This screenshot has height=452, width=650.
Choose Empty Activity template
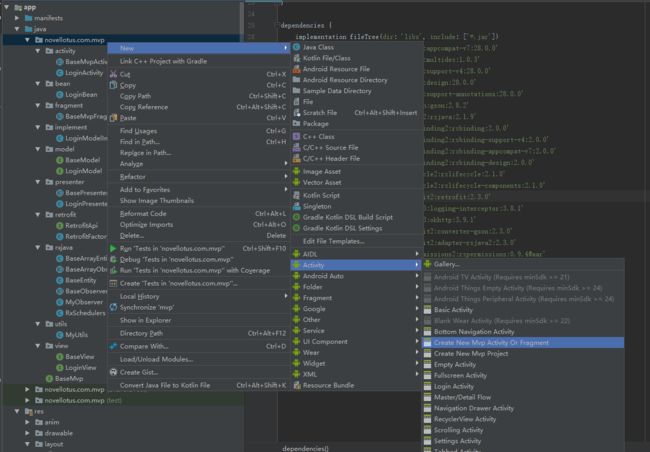pyautogui.click(x=523, y=365)
